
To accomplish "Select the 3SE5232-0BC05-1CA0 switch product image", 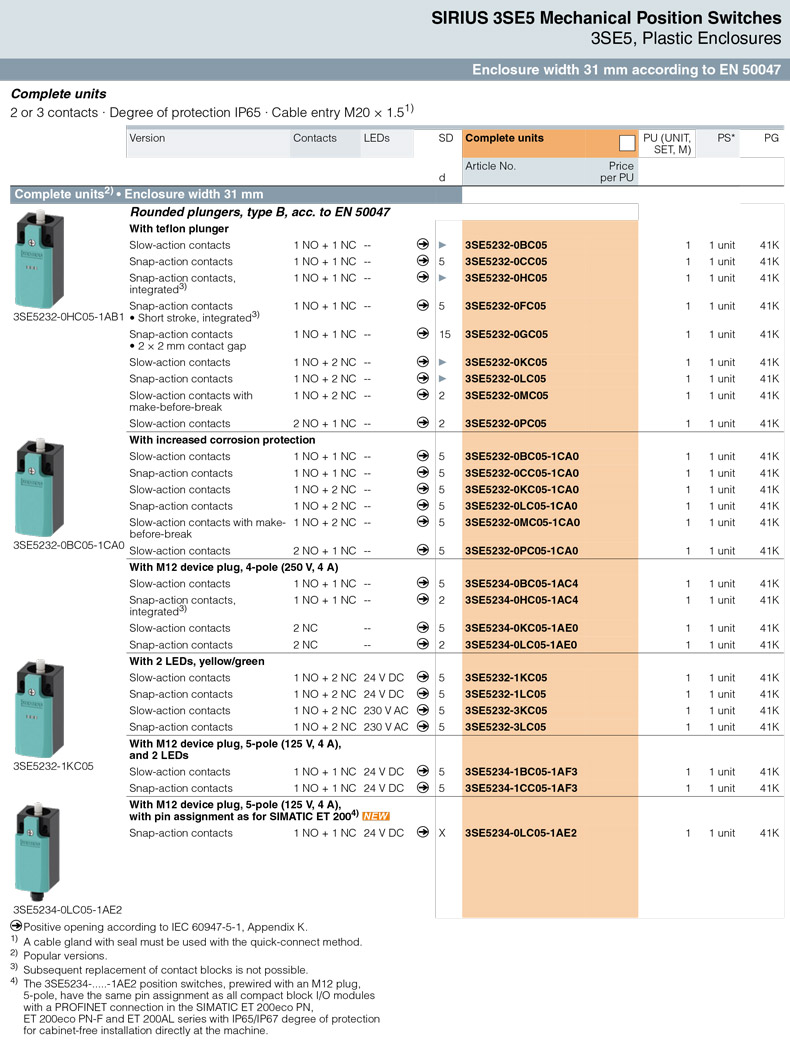I will [x=41, y=487].
